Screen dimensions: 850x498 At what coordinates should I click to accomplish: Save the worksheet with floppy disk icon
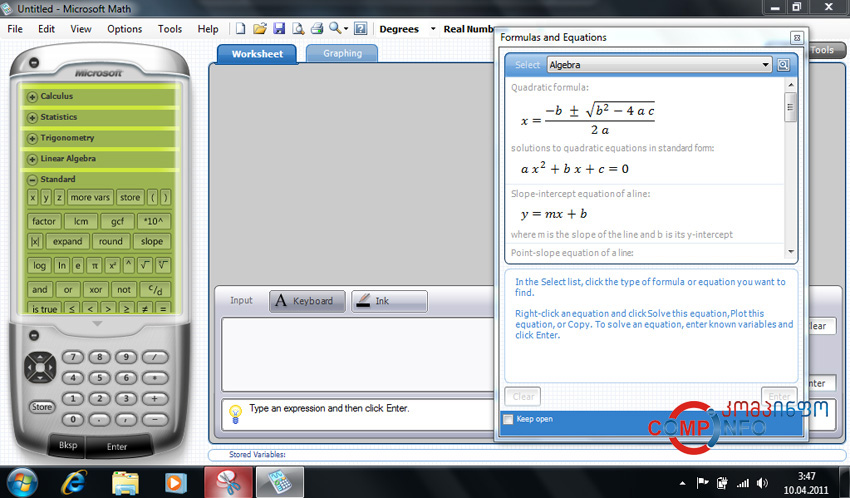tap(279, 29)
